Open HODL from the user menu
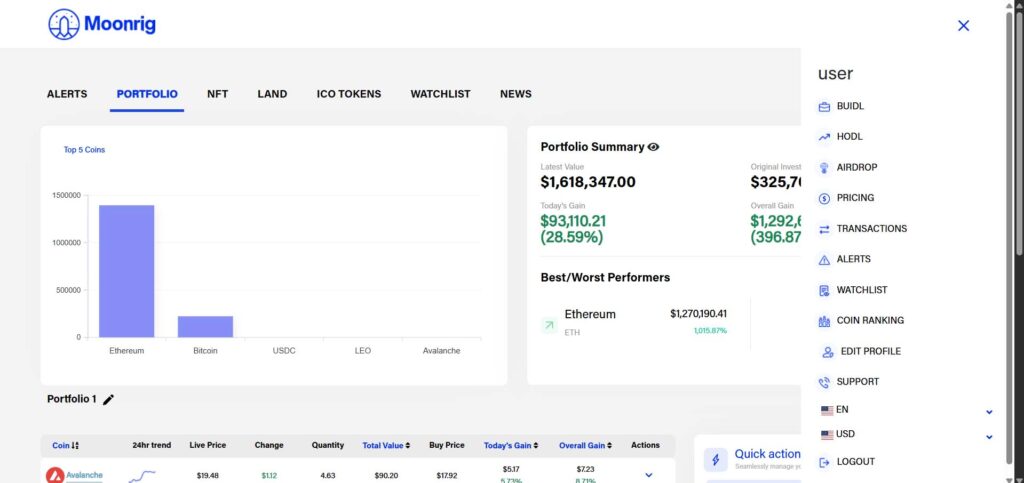 coord(850,136)
